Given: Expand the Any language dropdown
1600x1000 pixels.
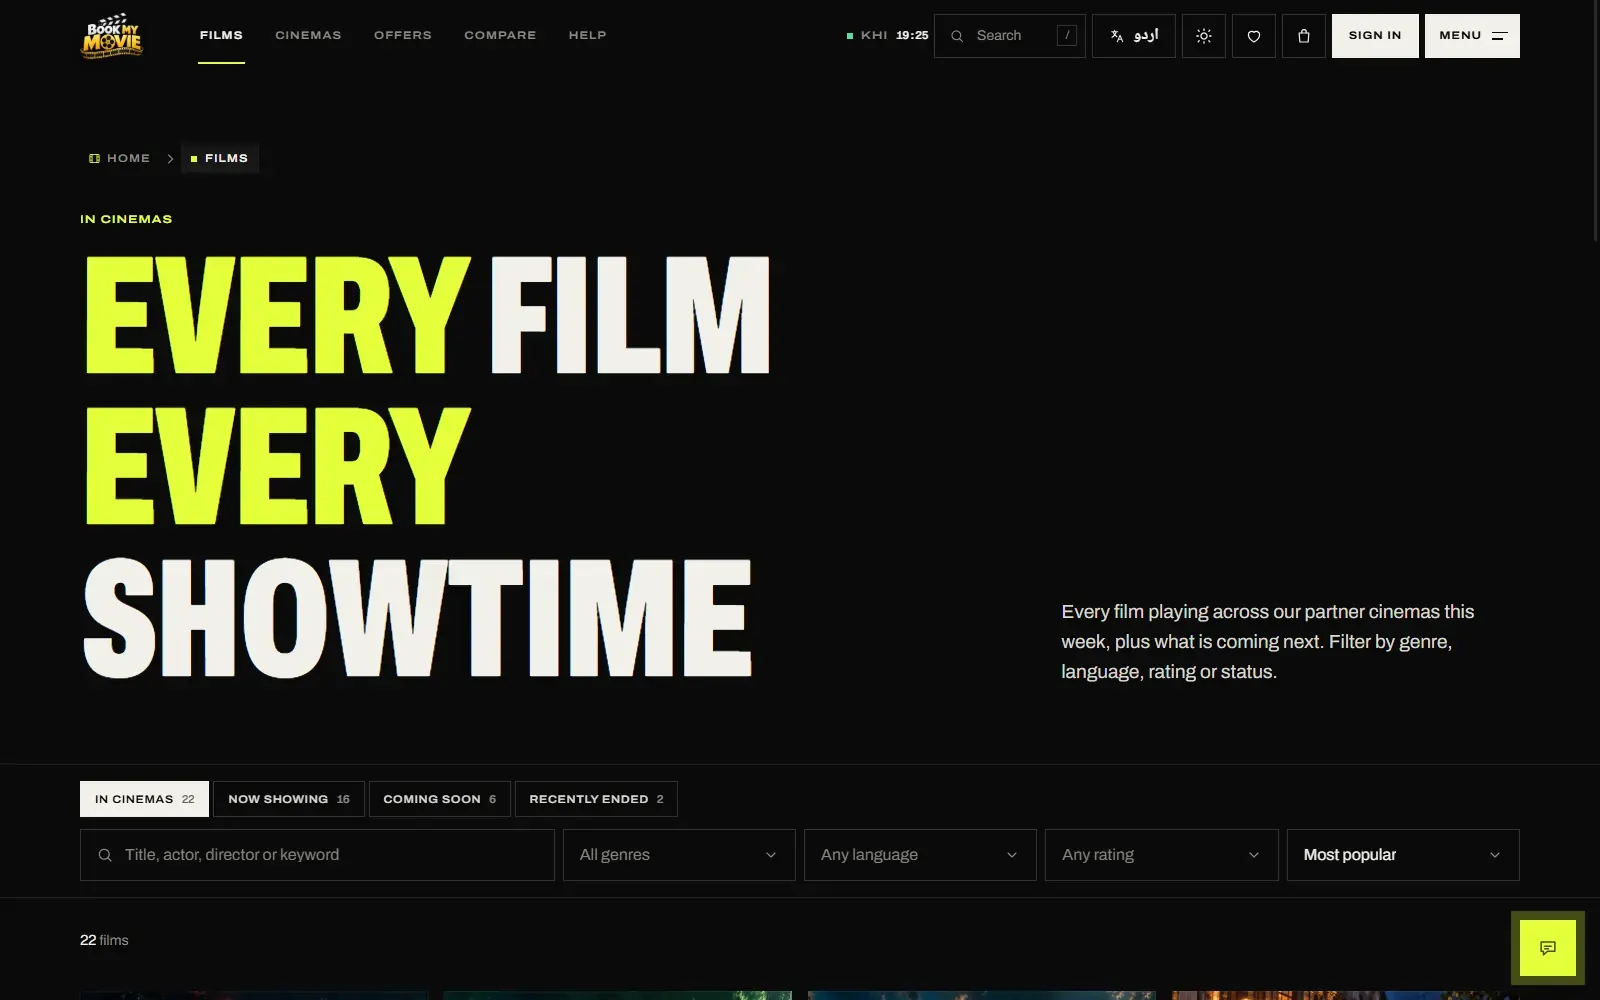Looking at the screenshot, I should tap(920, 855).
